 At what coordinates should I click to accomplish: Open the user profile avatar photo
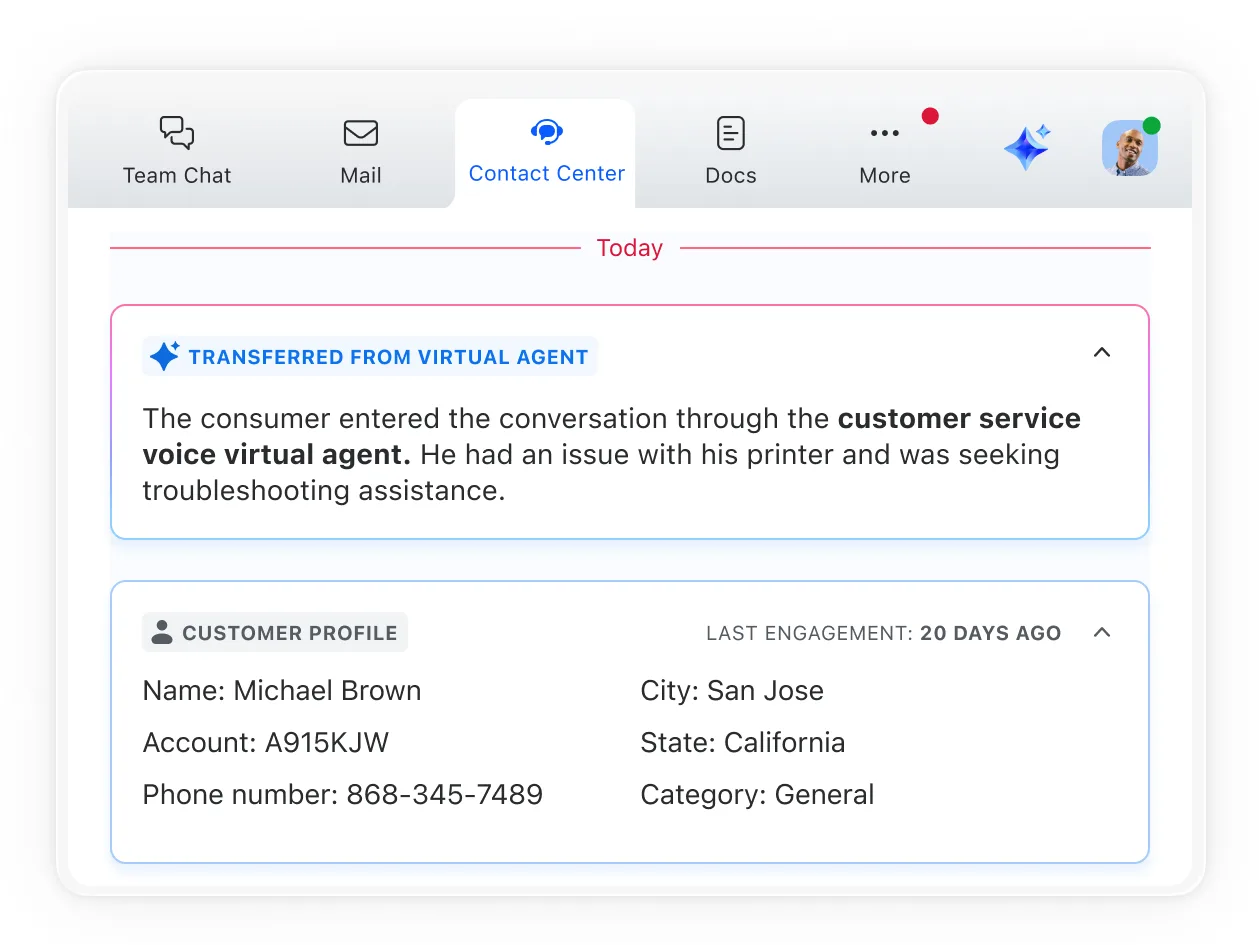[1129, 147]
